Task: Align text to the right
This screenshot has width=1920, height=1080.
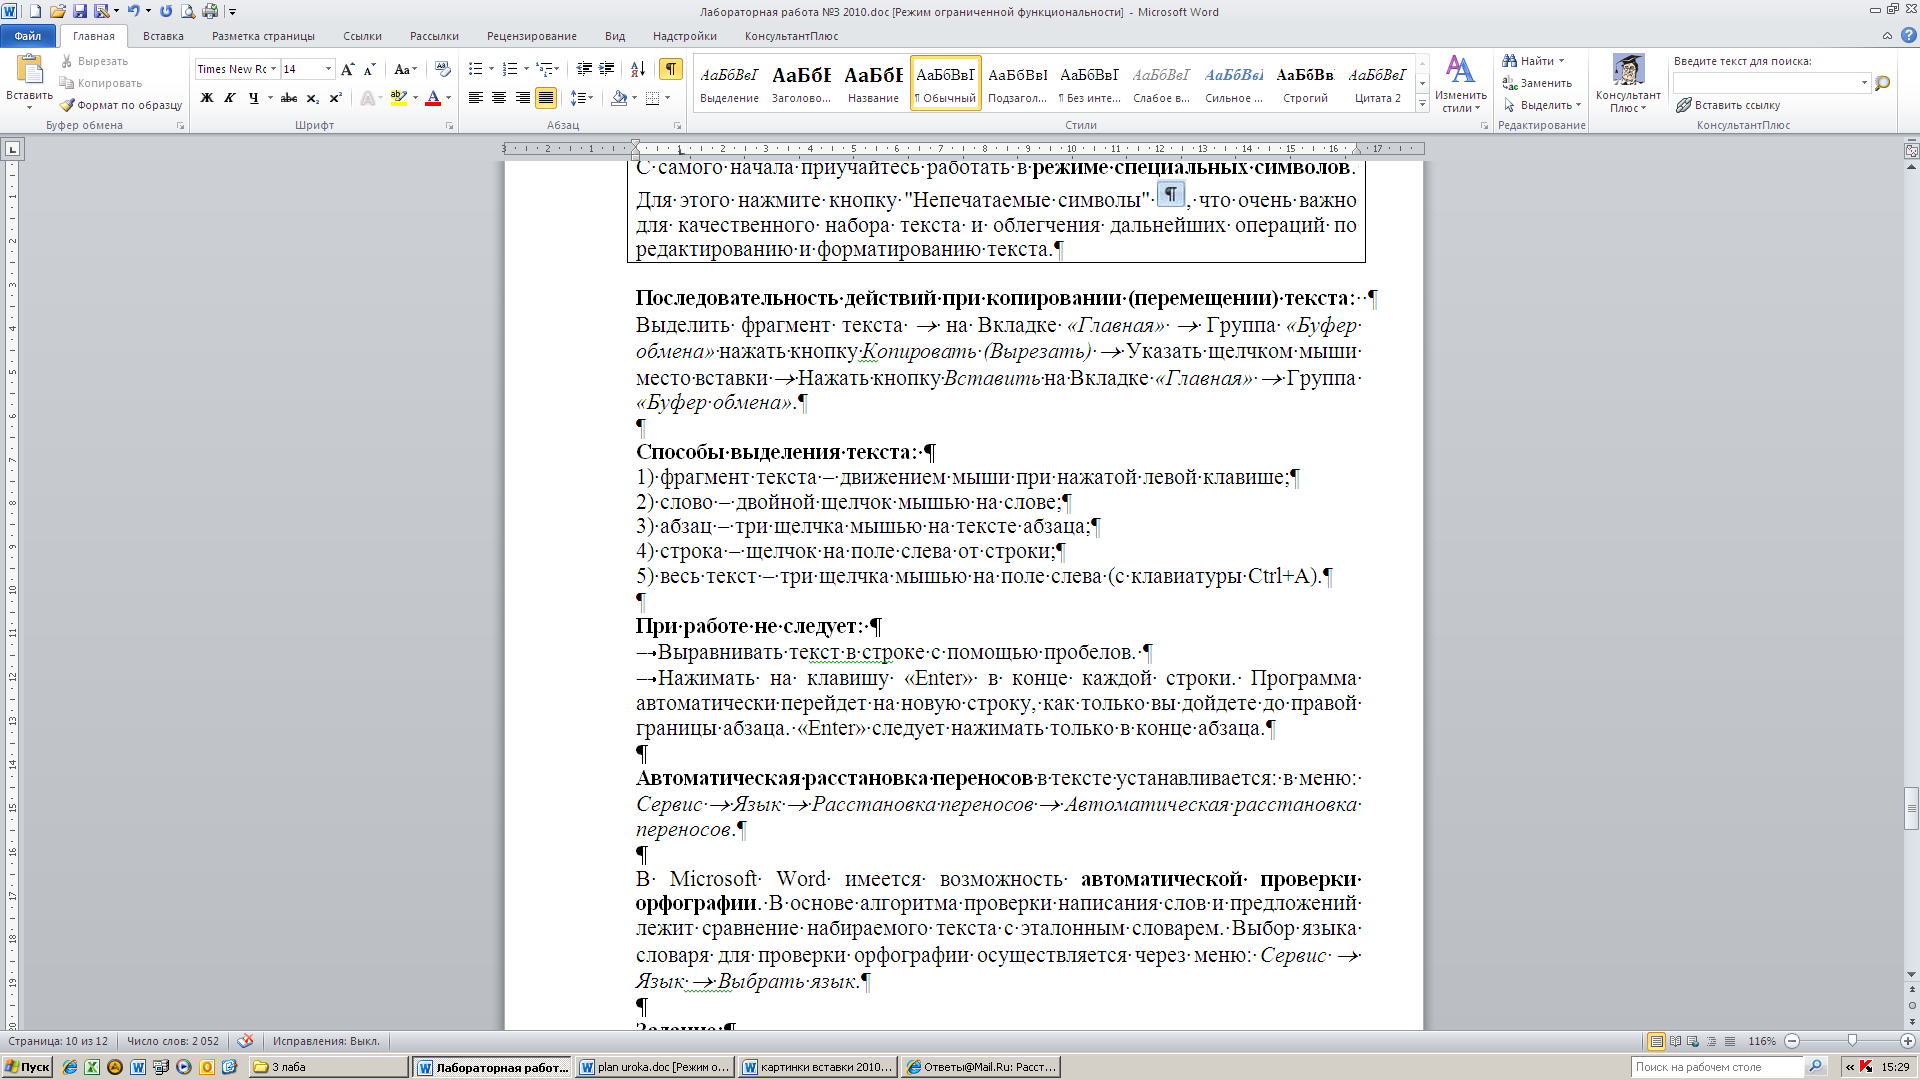Action: pyautogui.click(x=522, y=98)
